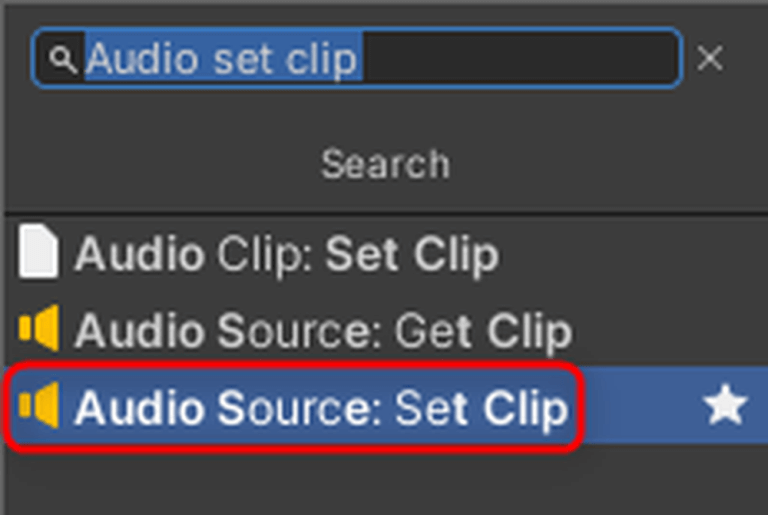Clear the search with the X button

point(710,59)
